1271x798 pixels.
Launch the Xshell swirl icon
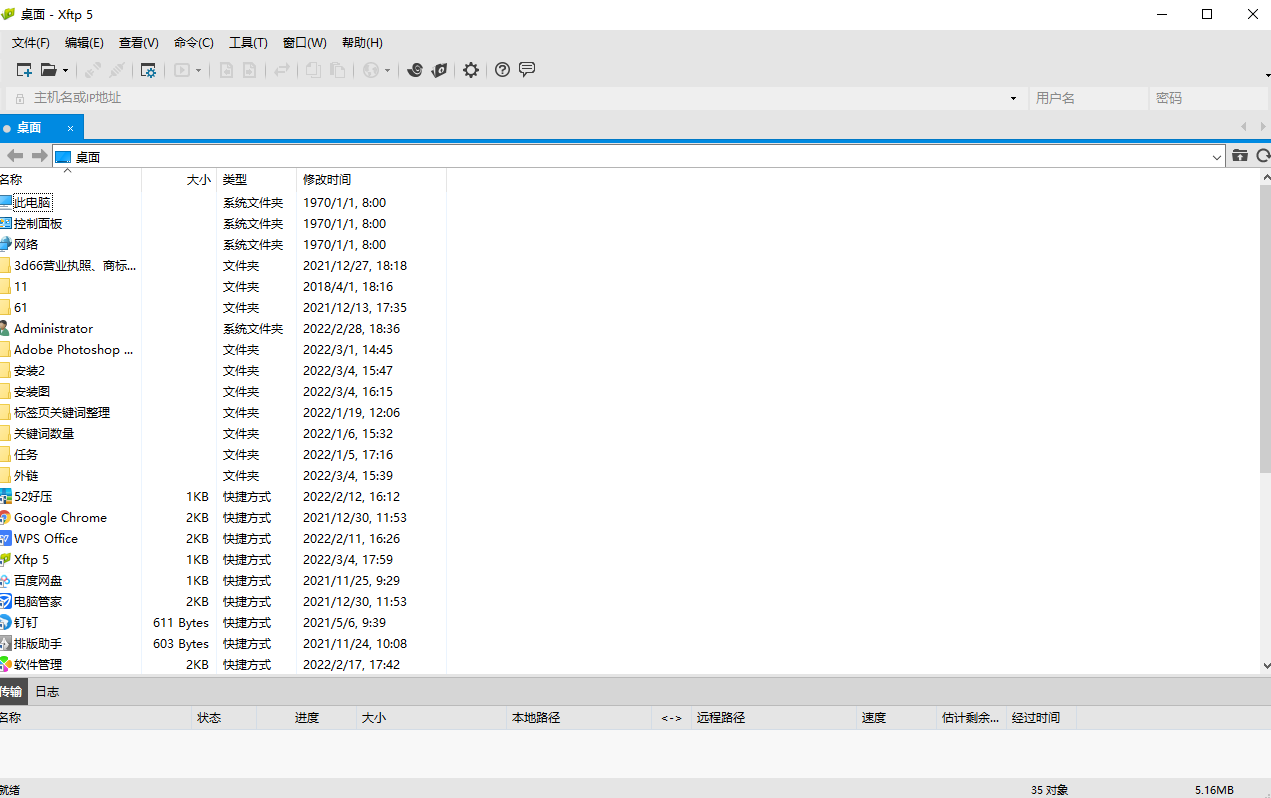coord(415,70)
